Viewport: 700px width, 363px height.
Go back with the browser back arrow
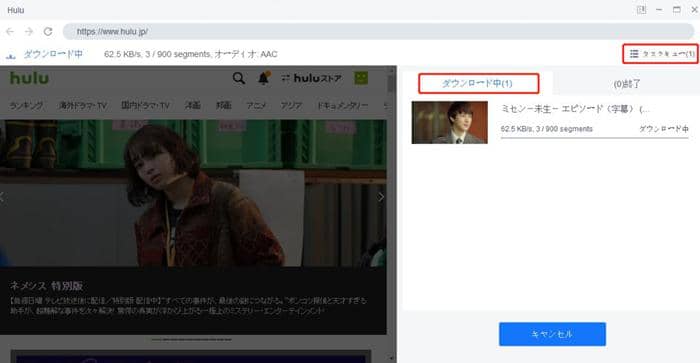(x=10, y=32)
